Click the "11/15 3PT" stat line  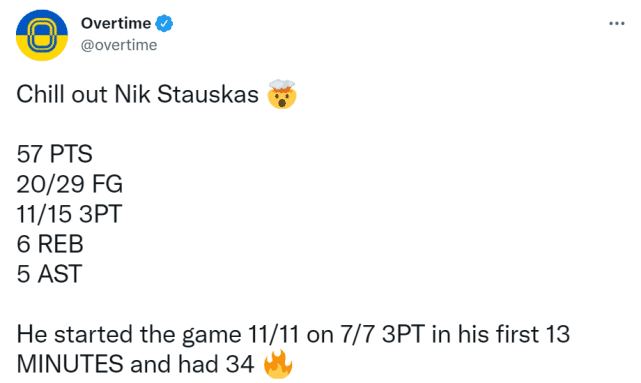click(x=69, y=214)
